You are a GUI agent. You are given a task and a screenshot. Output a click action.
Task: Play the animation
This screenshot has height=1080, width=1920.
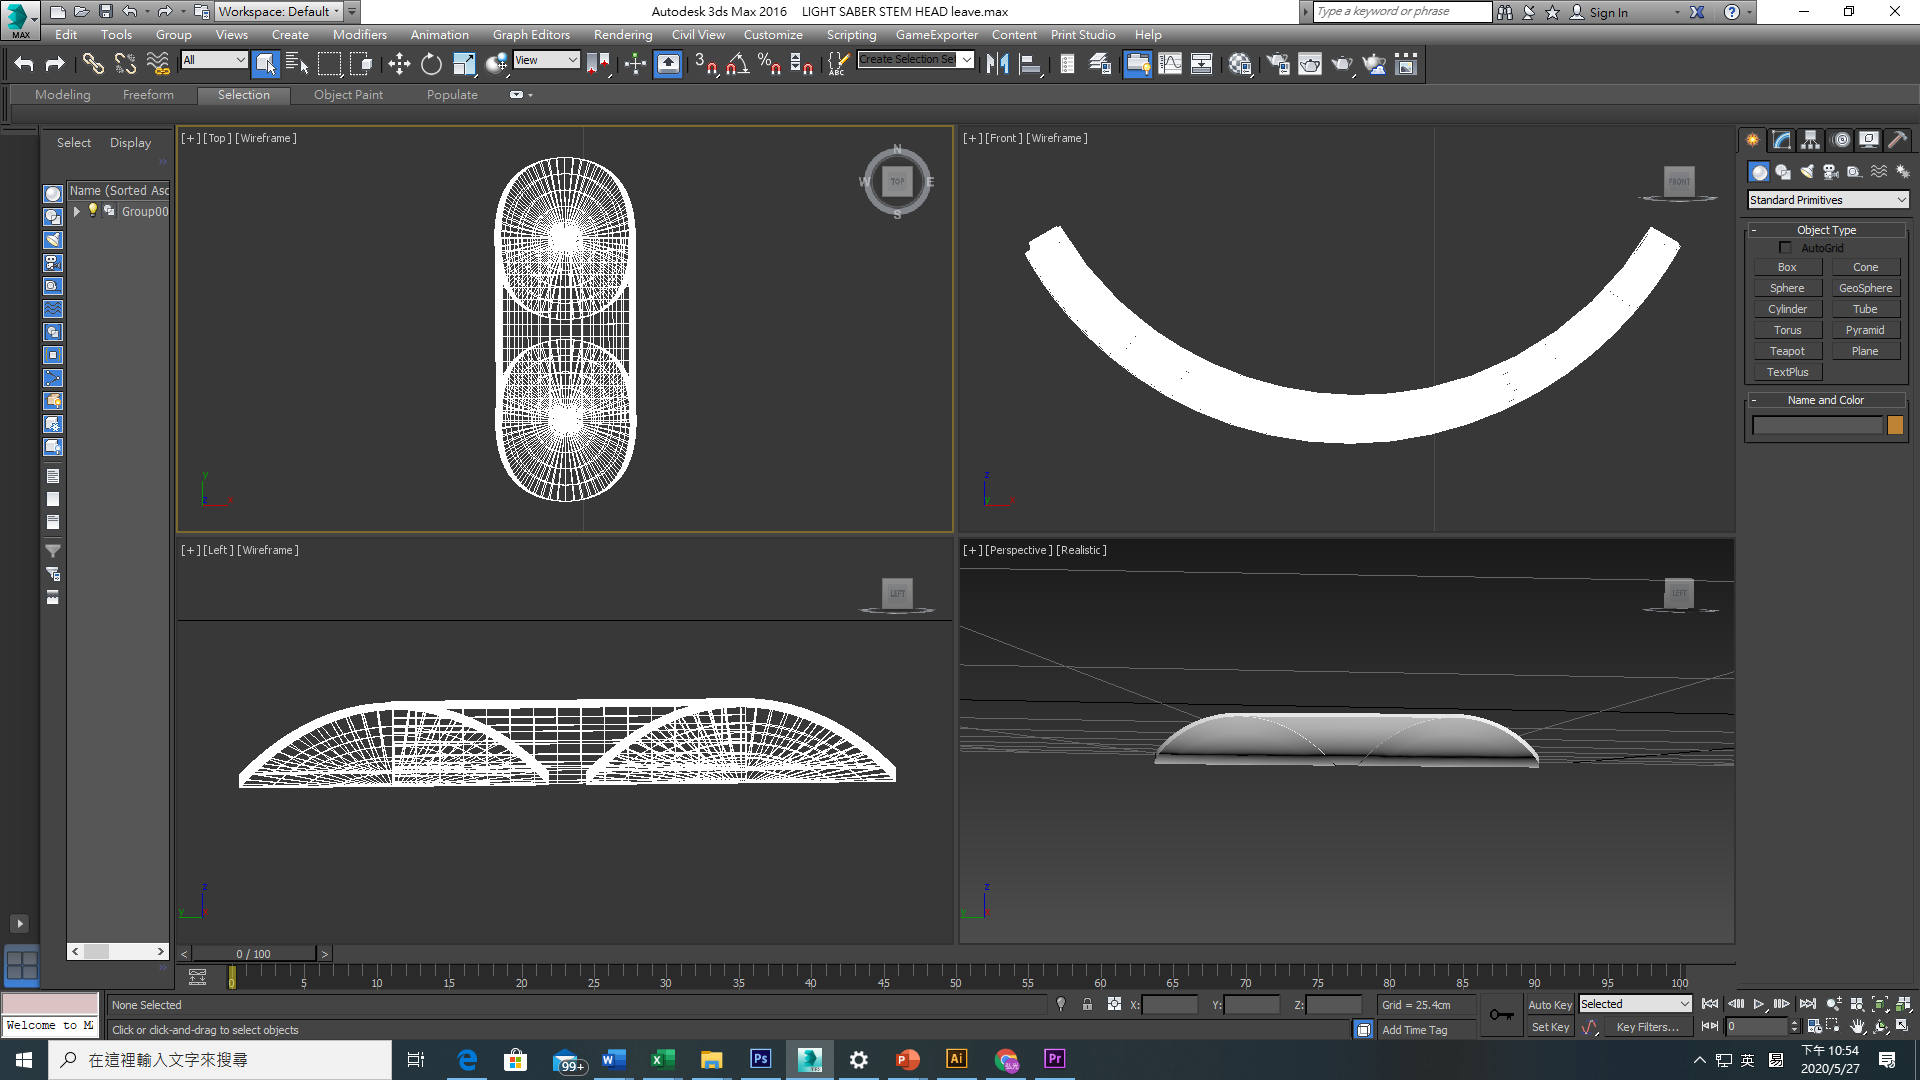point(1759,1004)
